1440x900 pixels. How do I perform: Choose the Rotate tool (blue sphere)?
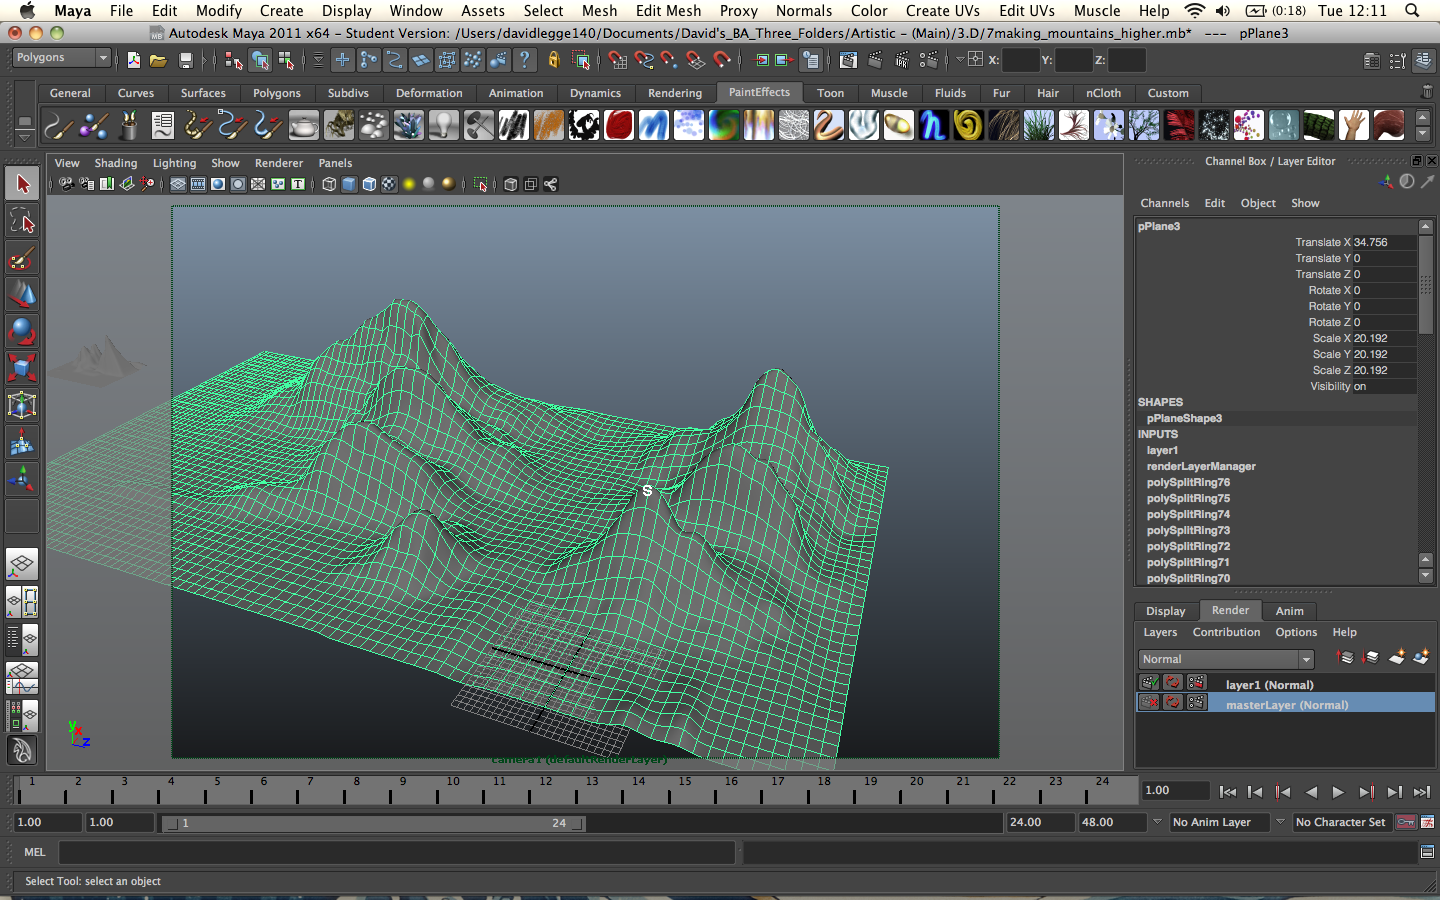[x=22, y=331]
